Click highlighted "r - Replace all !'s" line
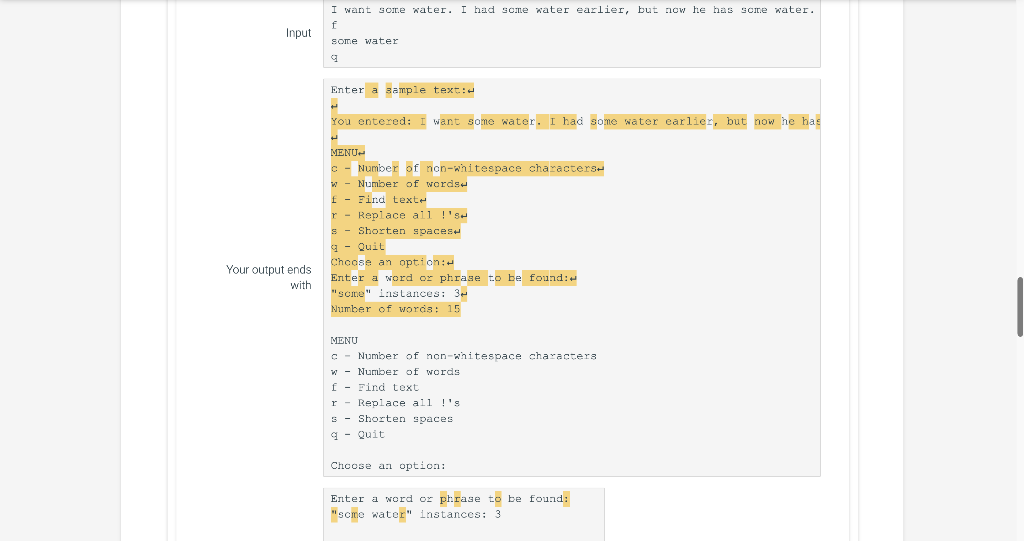This screenshot has height=541, width=1024. (x=399, y=216)
